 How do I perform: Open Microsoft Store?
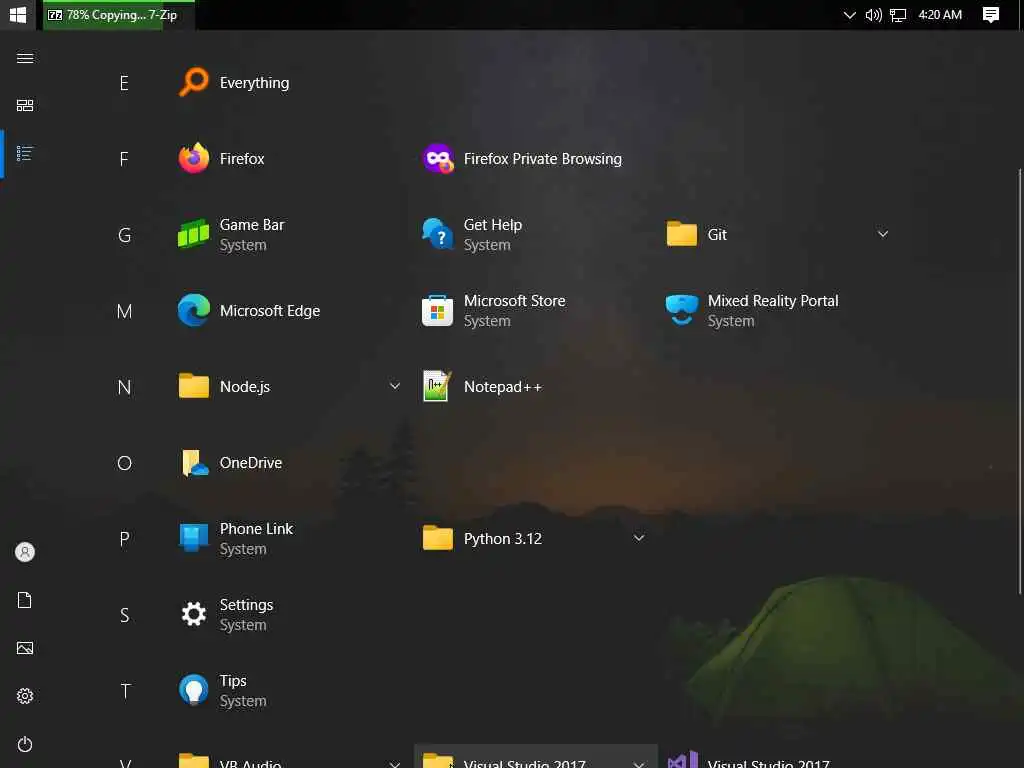(494, 311)
